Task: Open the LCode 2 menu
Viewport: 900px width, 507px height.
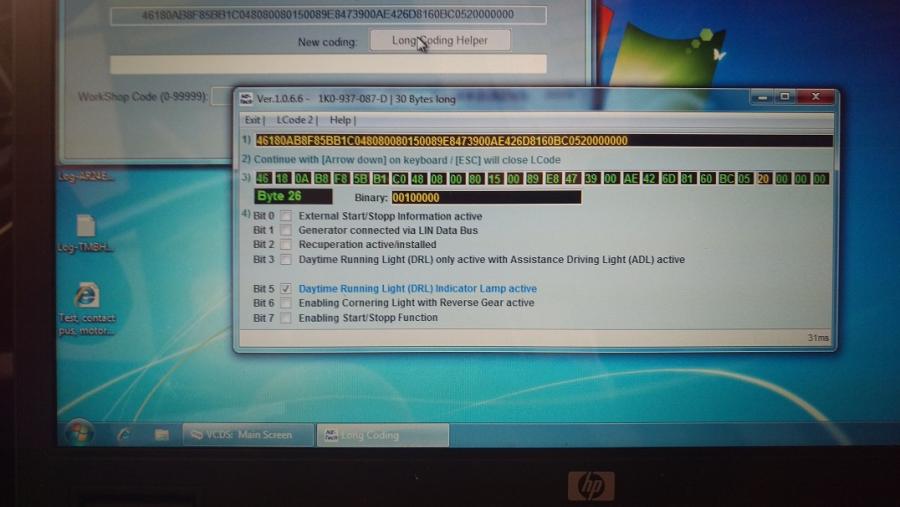Action: 295,120
